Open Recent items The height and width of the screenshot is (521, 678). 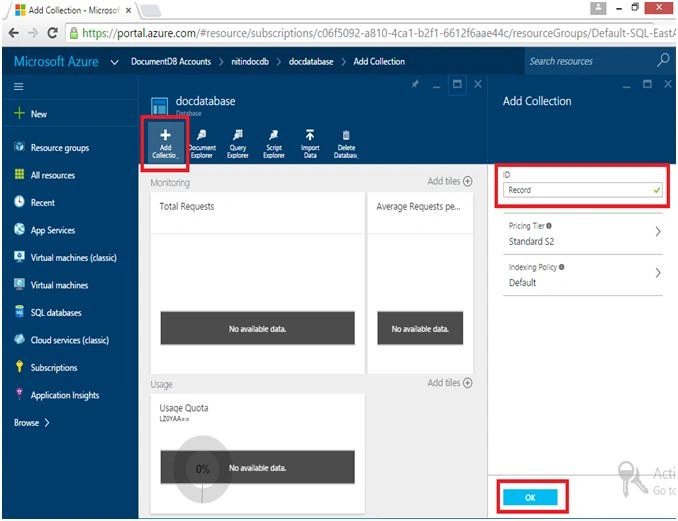[35, 202]
